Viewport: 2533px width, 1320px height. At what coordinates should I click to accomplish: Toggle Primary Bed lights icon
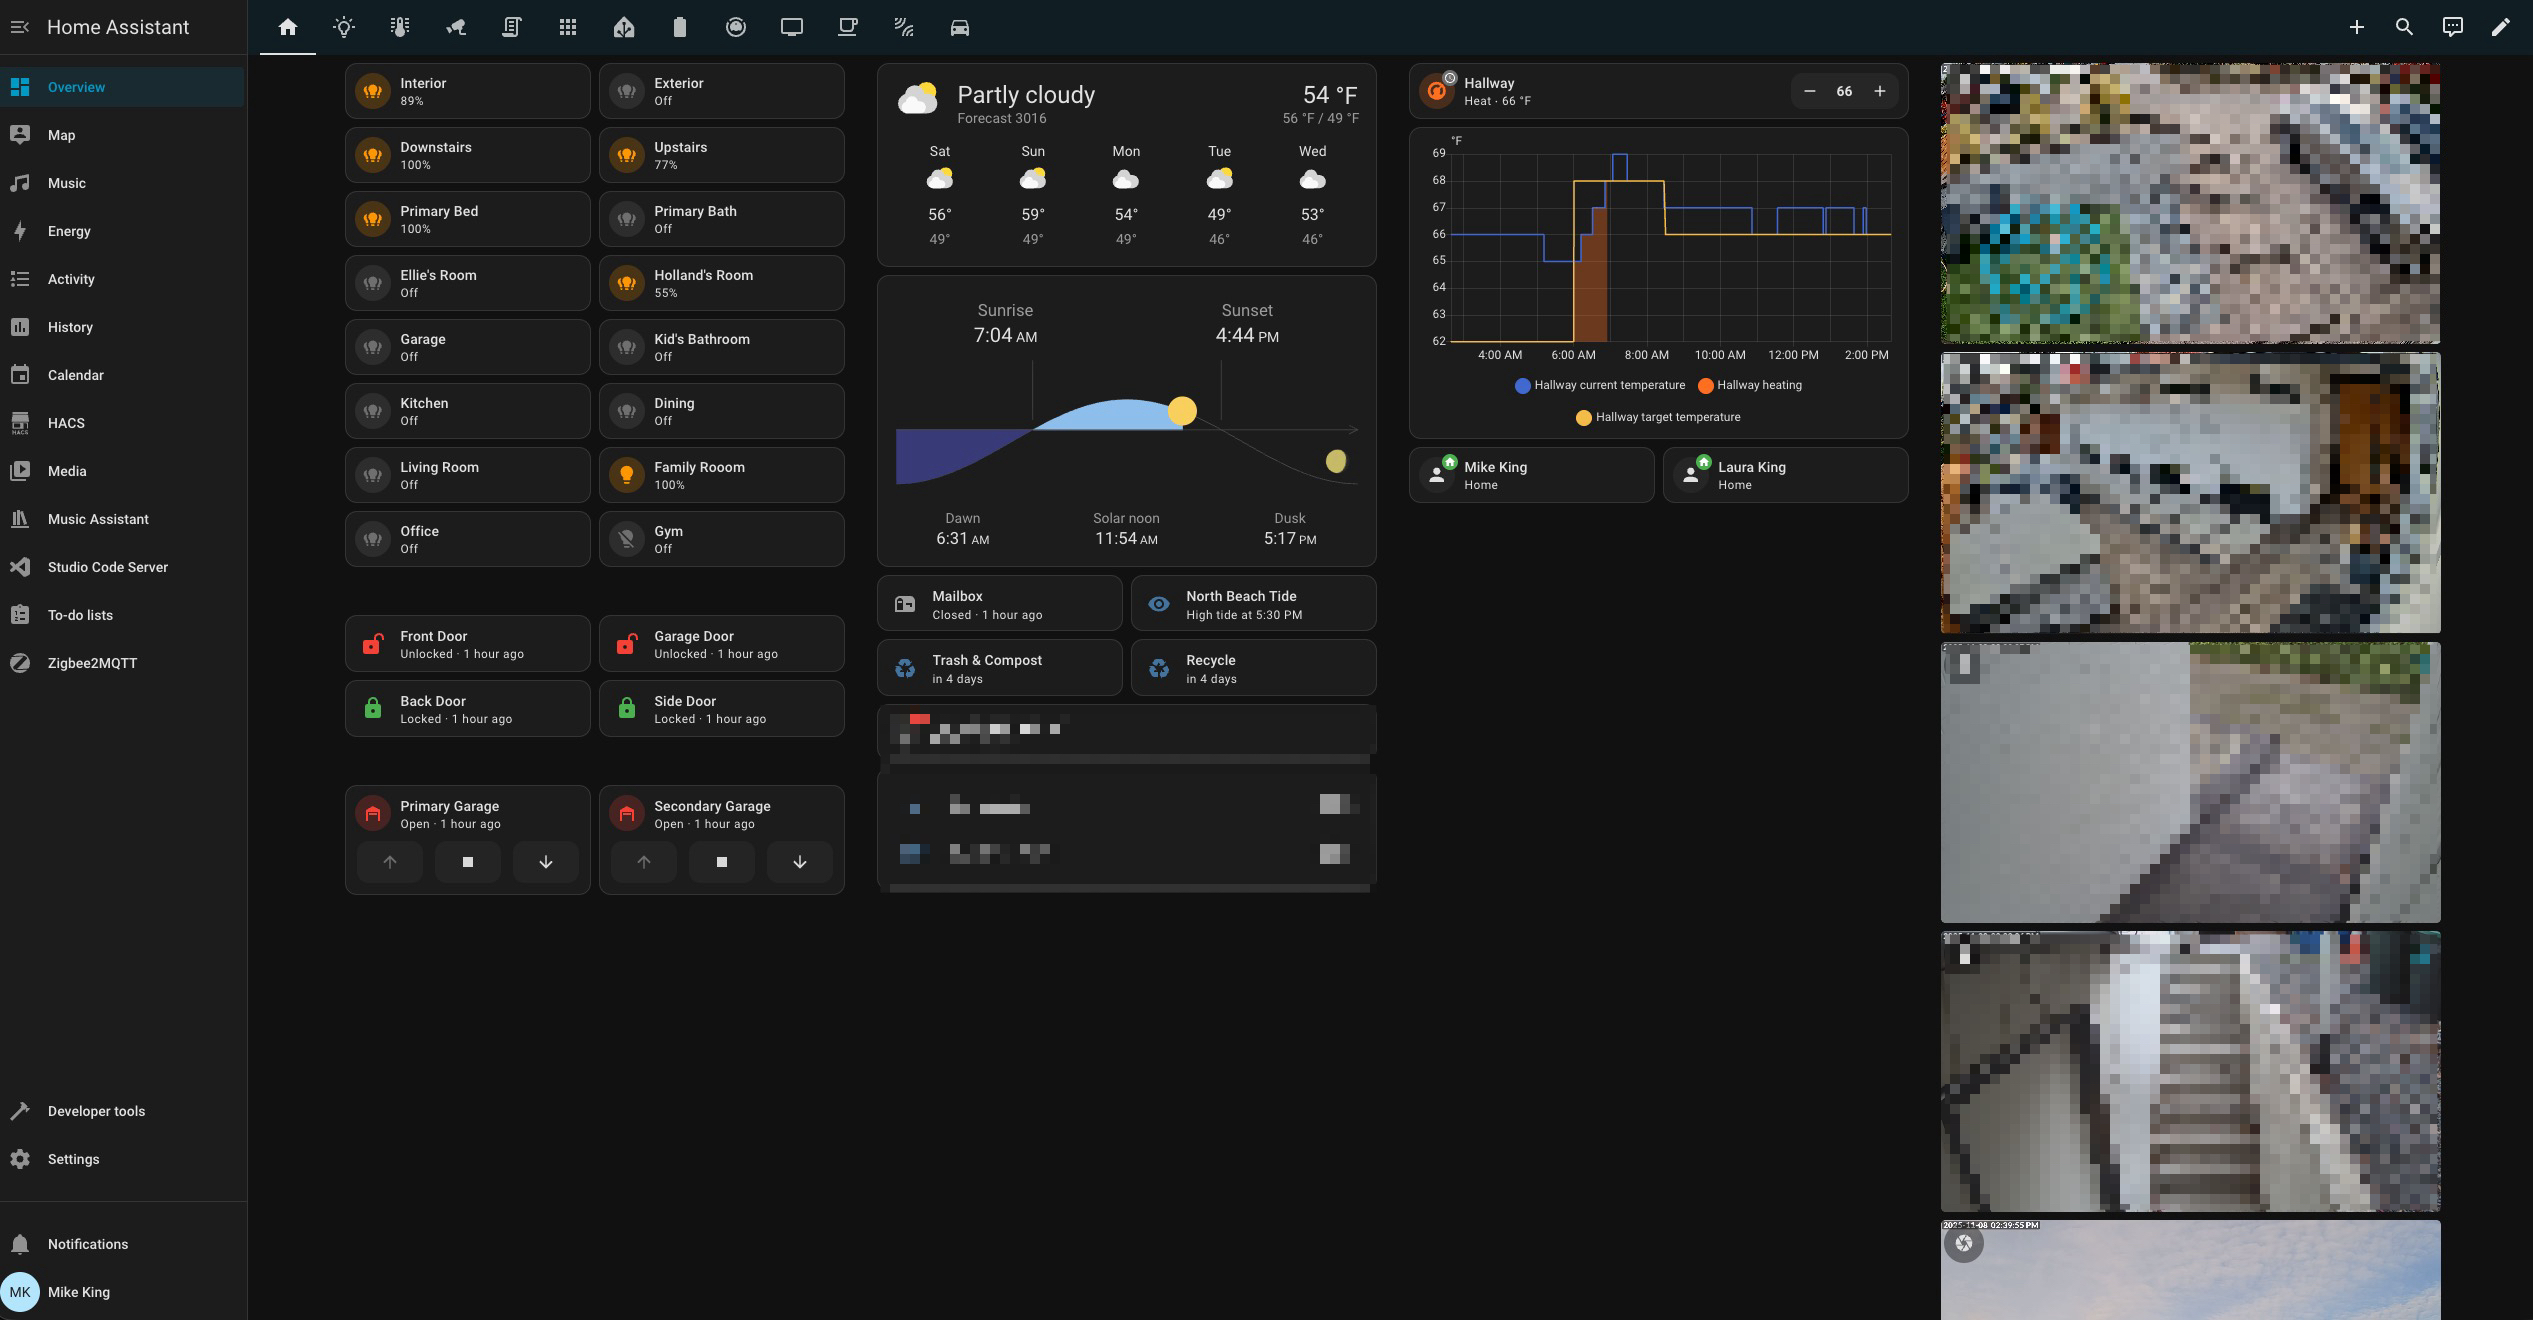(x=372, y=219)
